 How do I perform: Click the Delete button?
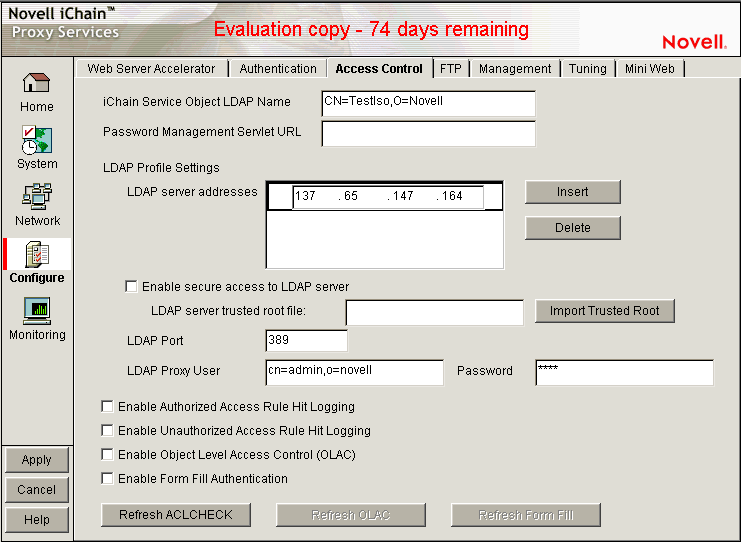tap(572, 228)
